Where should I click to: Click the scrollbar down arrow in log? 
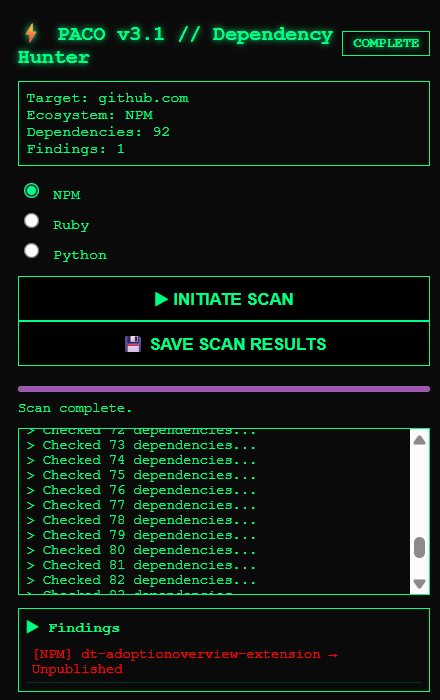[419, 583]
